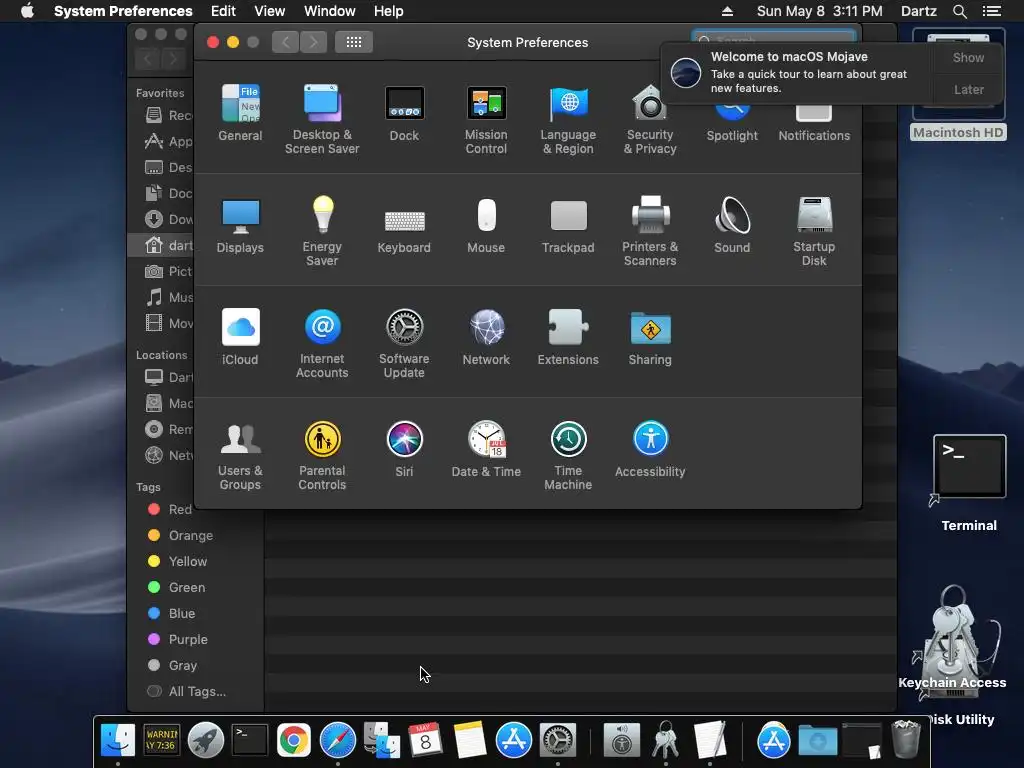
Task: Open the General preference pane
Action: (240, 112)
